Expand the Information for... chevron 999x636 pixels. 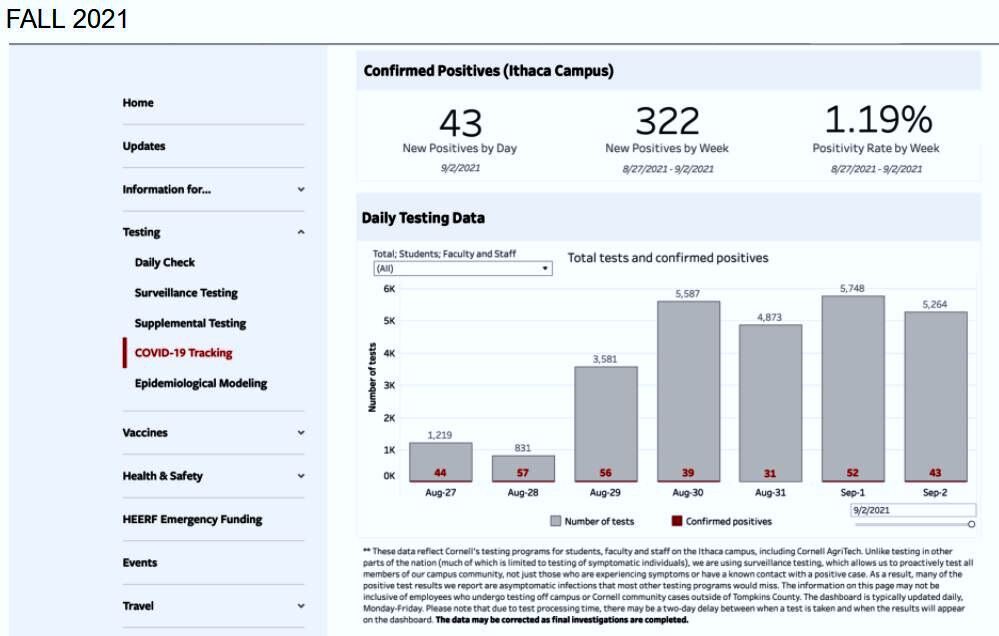click(x=301, y=189)
